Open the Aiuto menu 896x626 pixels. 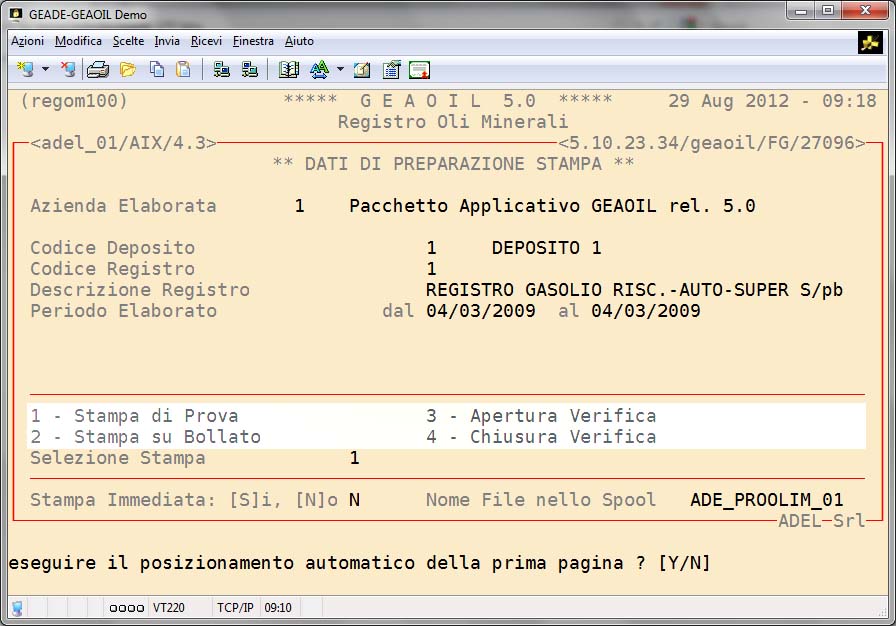[x=299, y=41]
